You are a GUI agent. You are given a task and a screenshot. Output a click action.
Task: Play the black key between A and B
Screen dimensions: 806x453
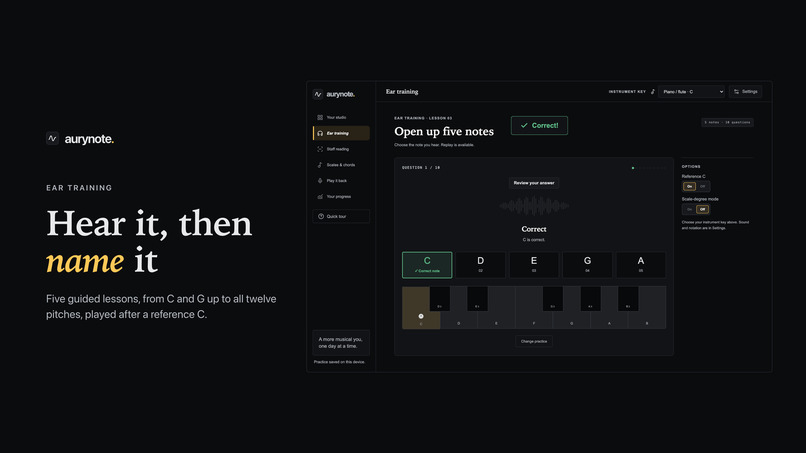click(628, 299)
